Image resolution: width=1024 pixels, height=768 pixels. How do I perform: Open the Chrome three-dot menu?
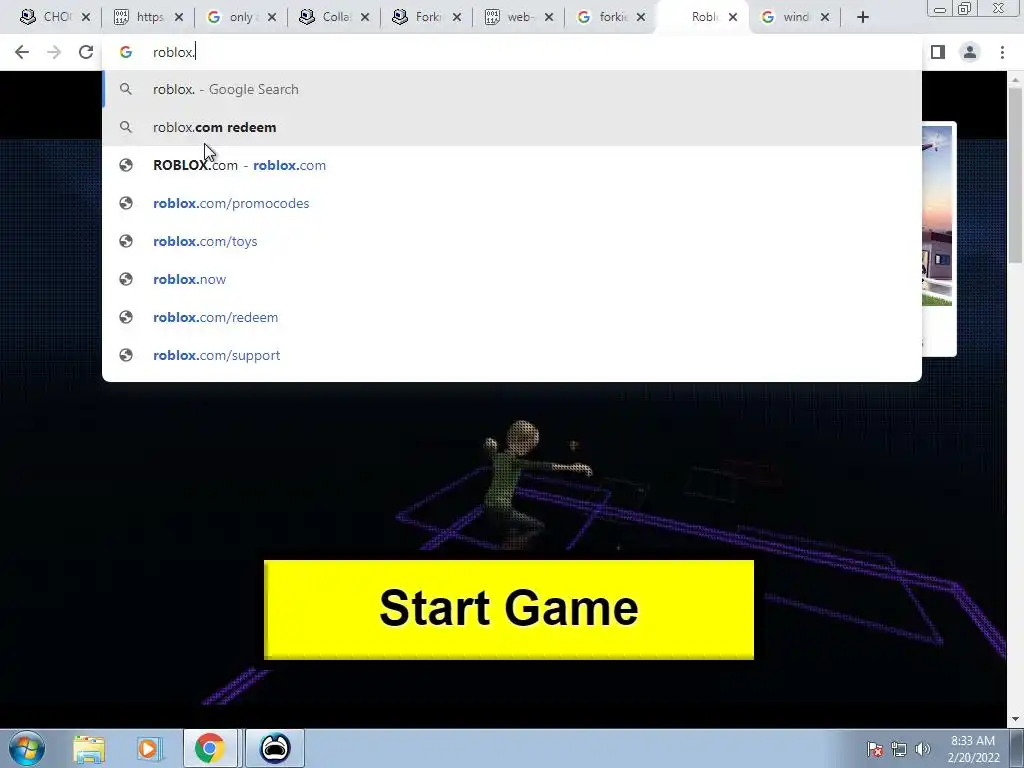(x=1002, y=52)
